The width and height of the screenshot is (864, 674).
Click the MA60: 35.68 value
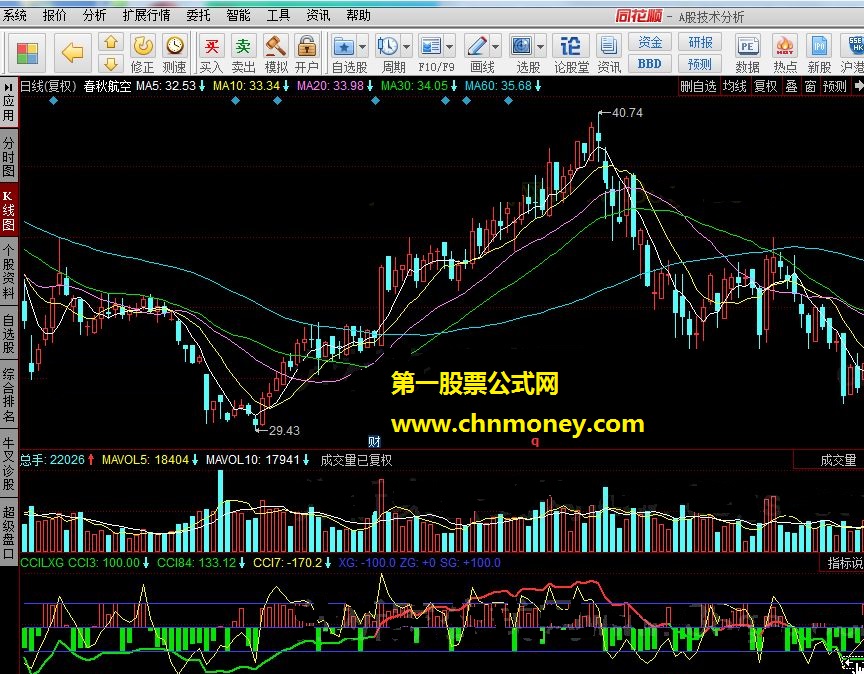[499, 85]
